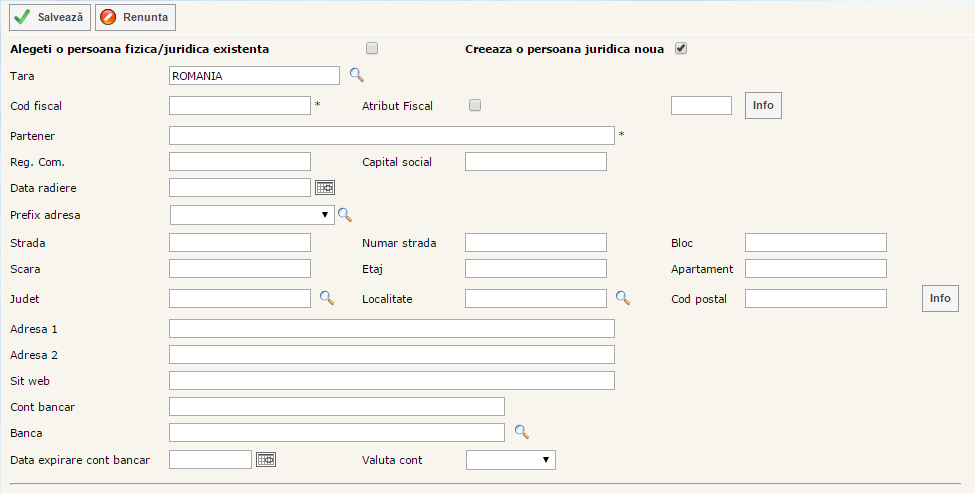
Task: Enable the Atribut Fiscal checkbox
Action: (x=475, y=105)
